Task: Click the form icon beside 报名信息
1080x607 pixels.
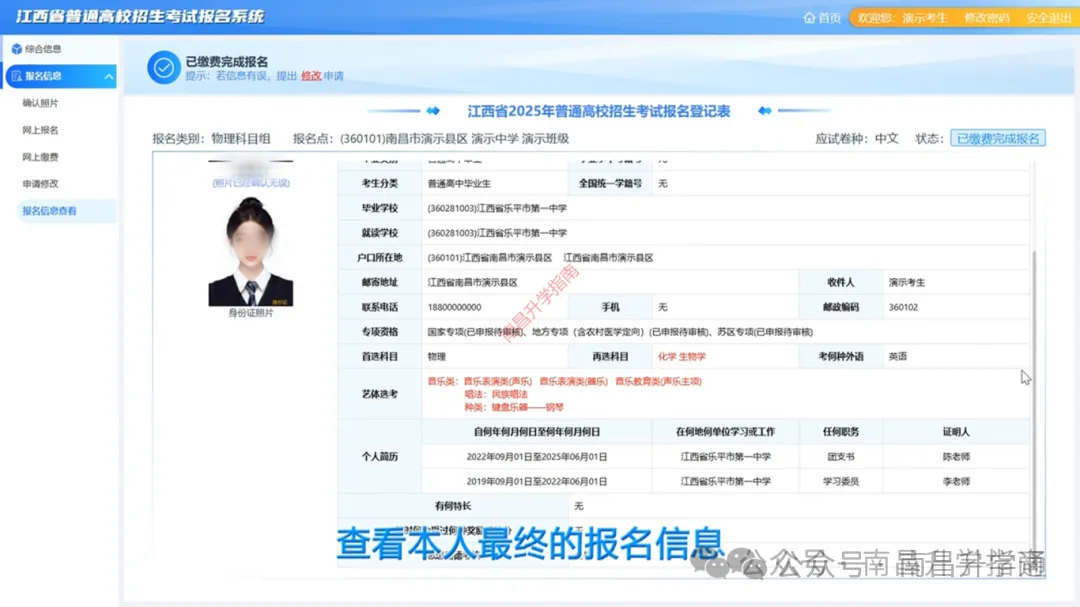Action: 17,76
